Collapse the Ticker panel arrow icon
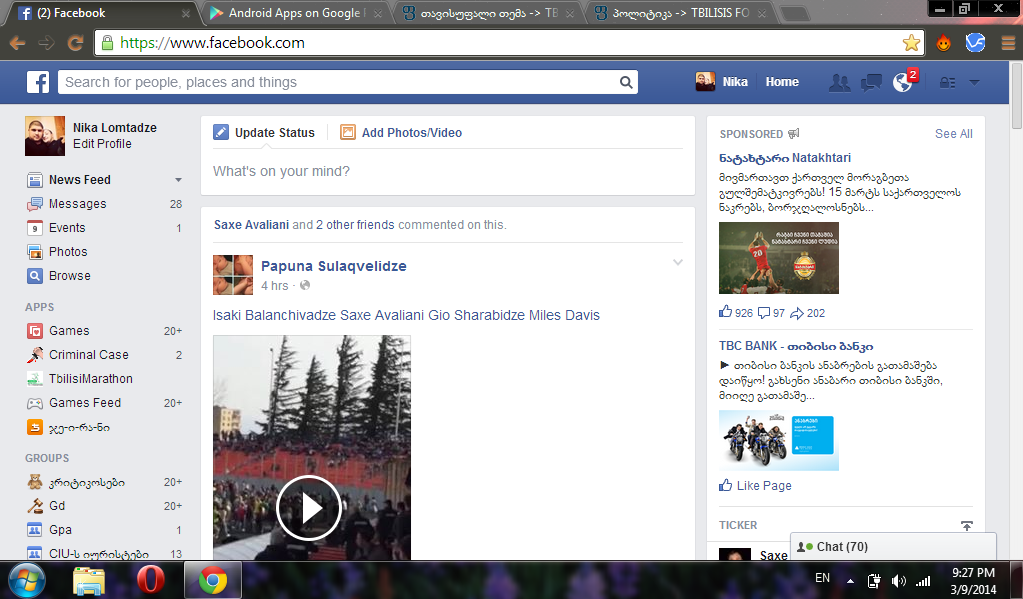The height and width of the screenshot is (599, 1023). (x=967, y=525)
